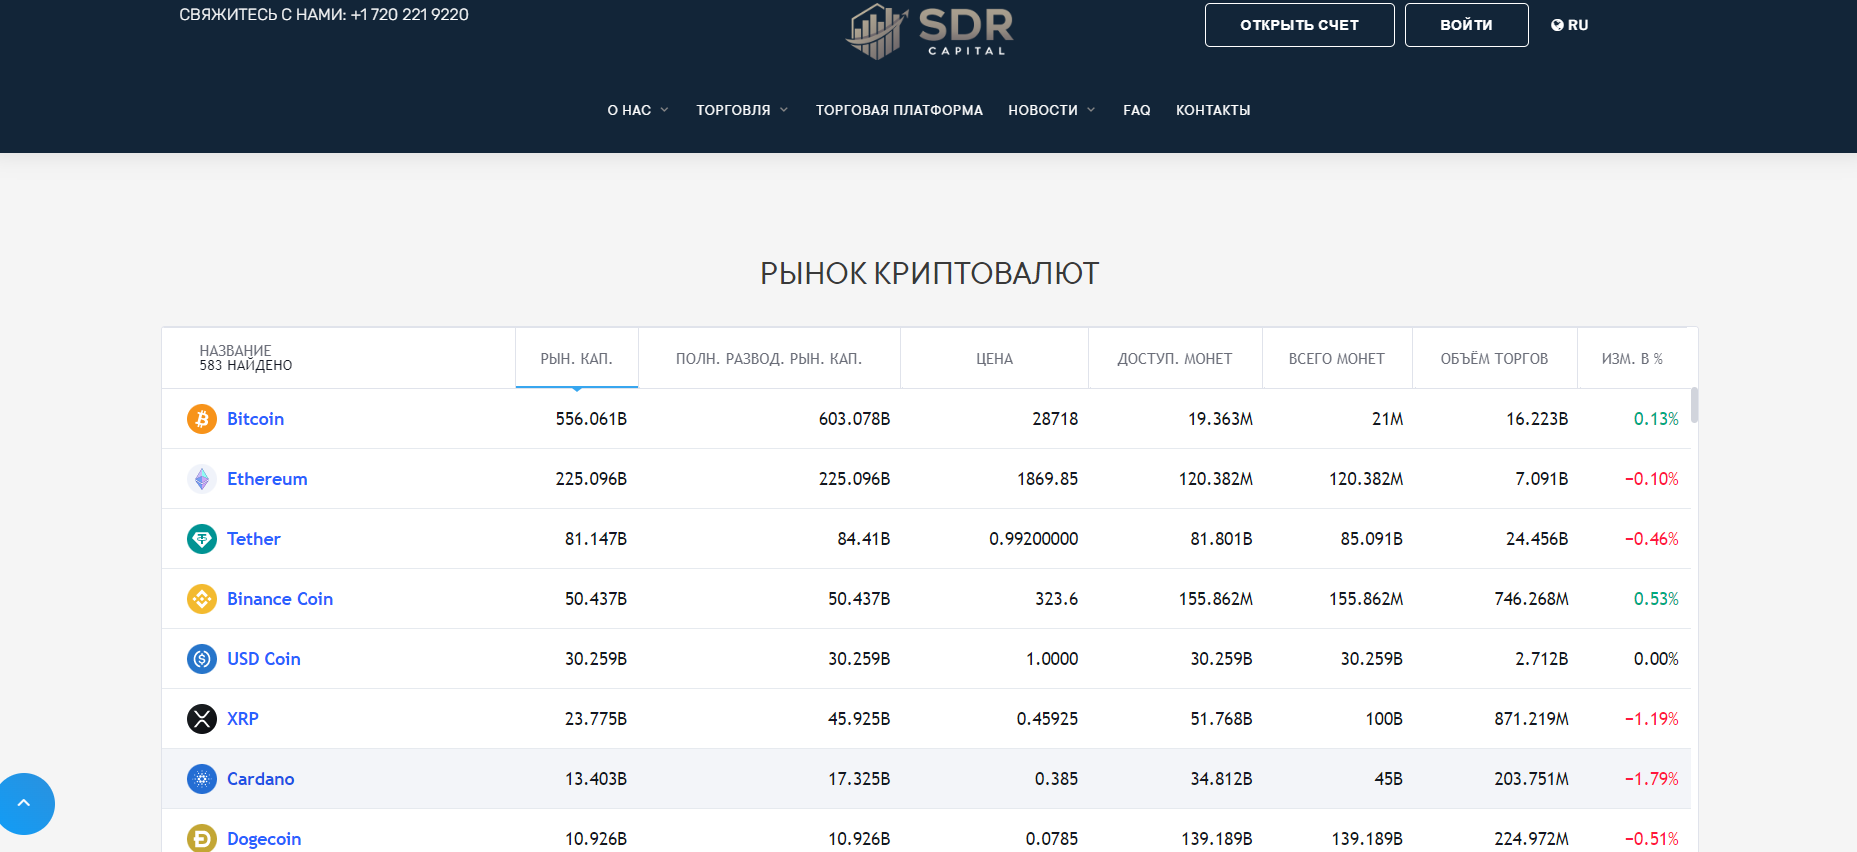Sort by ЦЕНА column
The height and width of the screenshot is (852, 1857).
pyautogui.click(x=994, y=358)
